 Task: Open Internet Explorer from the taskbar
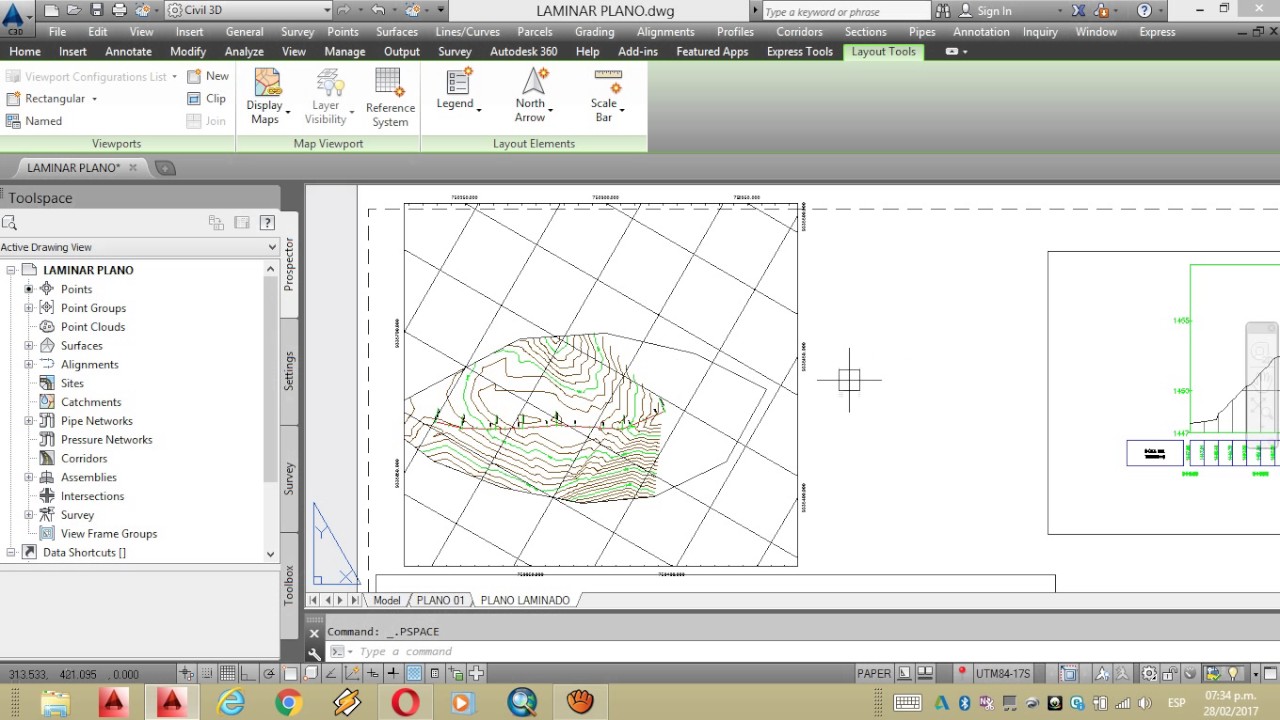click(x=231, y=701)
